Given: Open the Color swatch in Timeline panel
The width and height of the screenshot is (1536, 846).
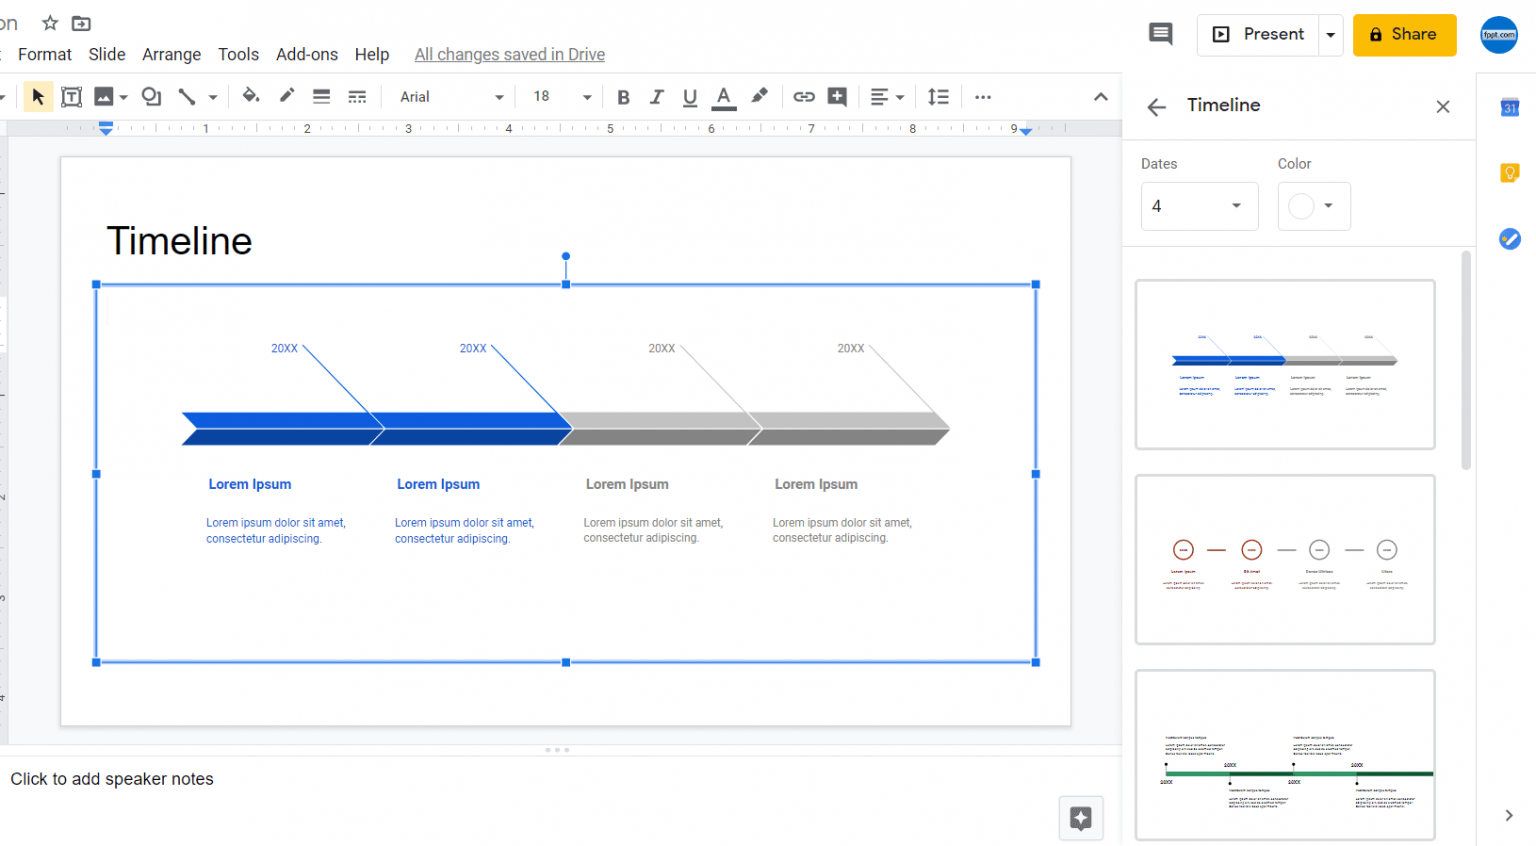Looking at the screenshot, I should [x=1314, y=206].
